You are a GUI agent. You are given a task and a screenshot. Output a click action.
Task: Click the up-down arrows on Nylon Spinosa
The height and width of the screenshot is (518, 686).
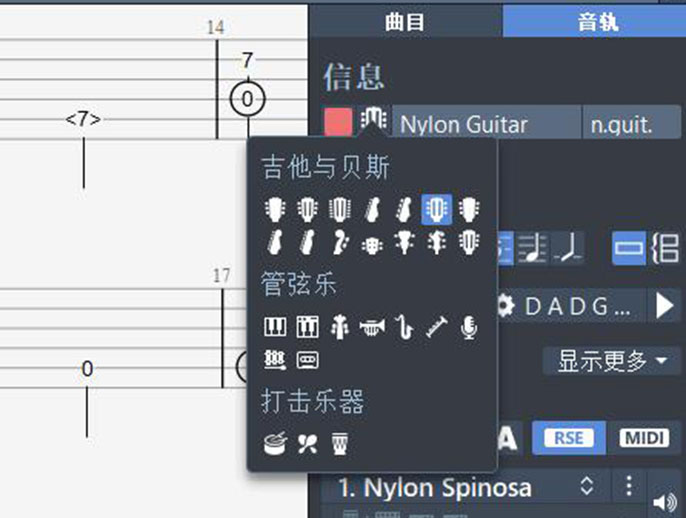[587, 486]
